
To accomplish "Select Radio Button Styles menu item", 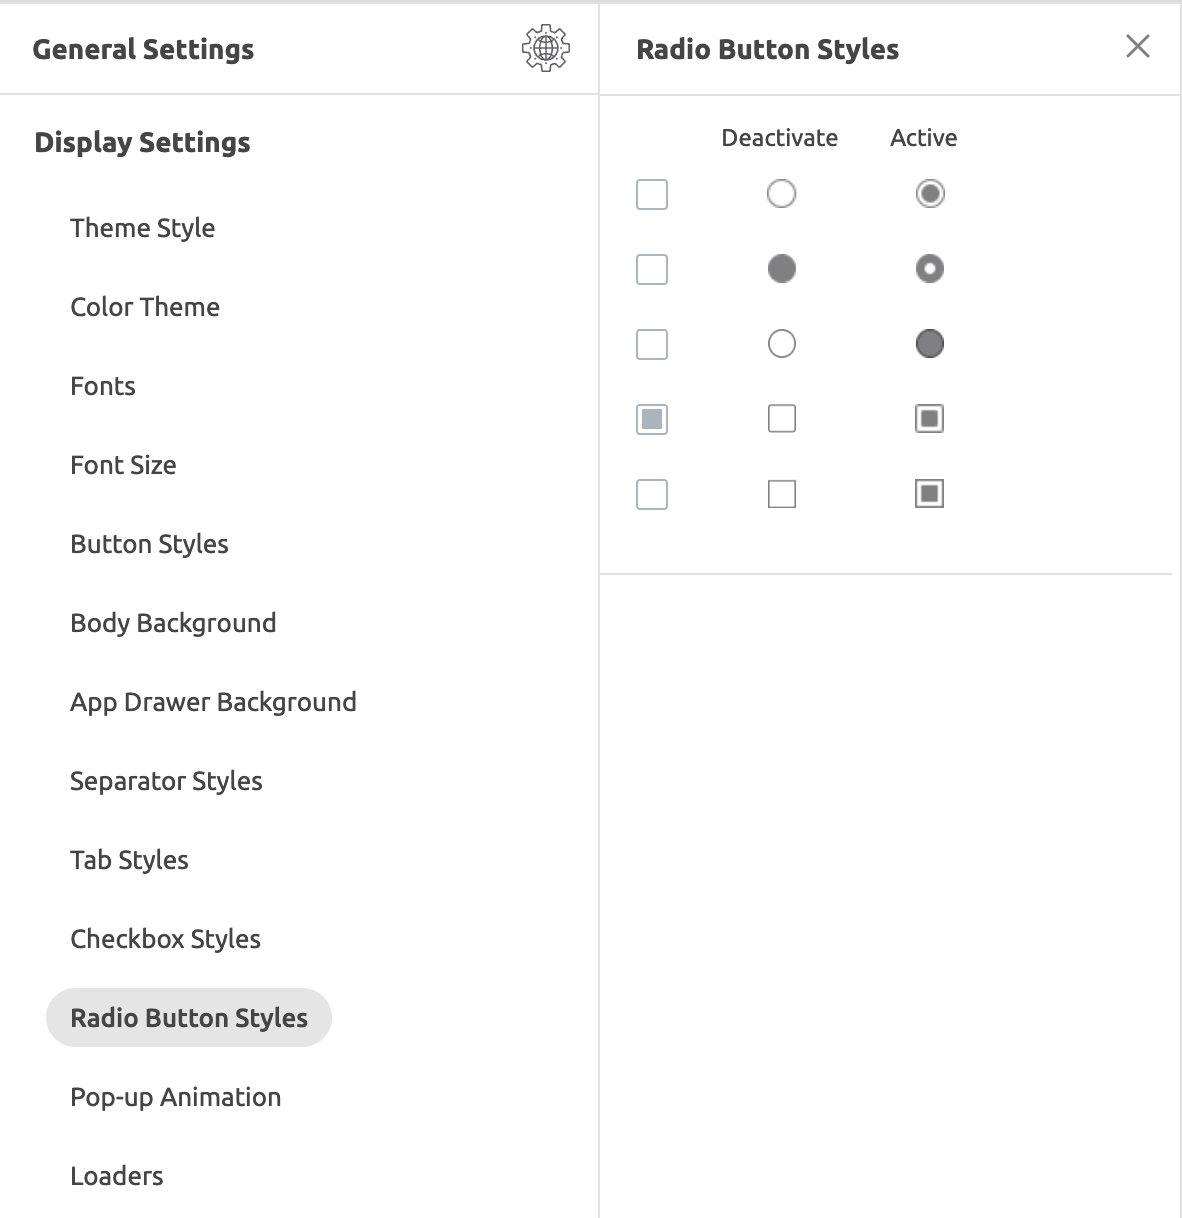I will coord(189,1018).
